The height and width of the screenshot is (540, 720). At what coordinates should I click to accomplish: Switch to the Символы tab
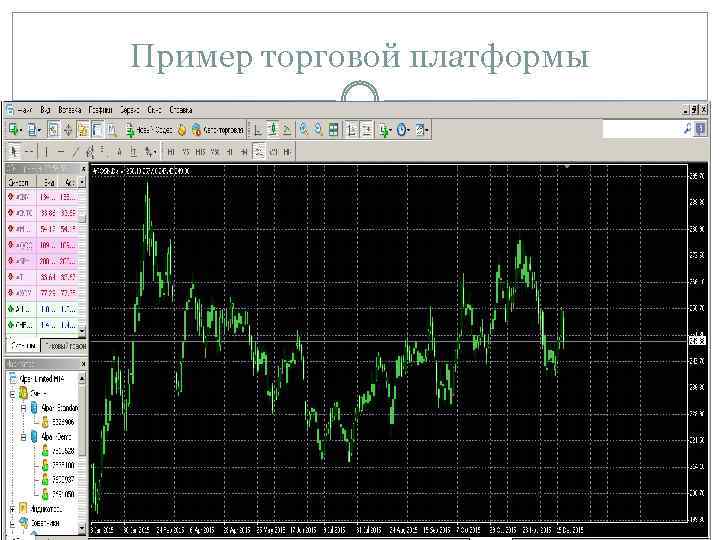22,345
